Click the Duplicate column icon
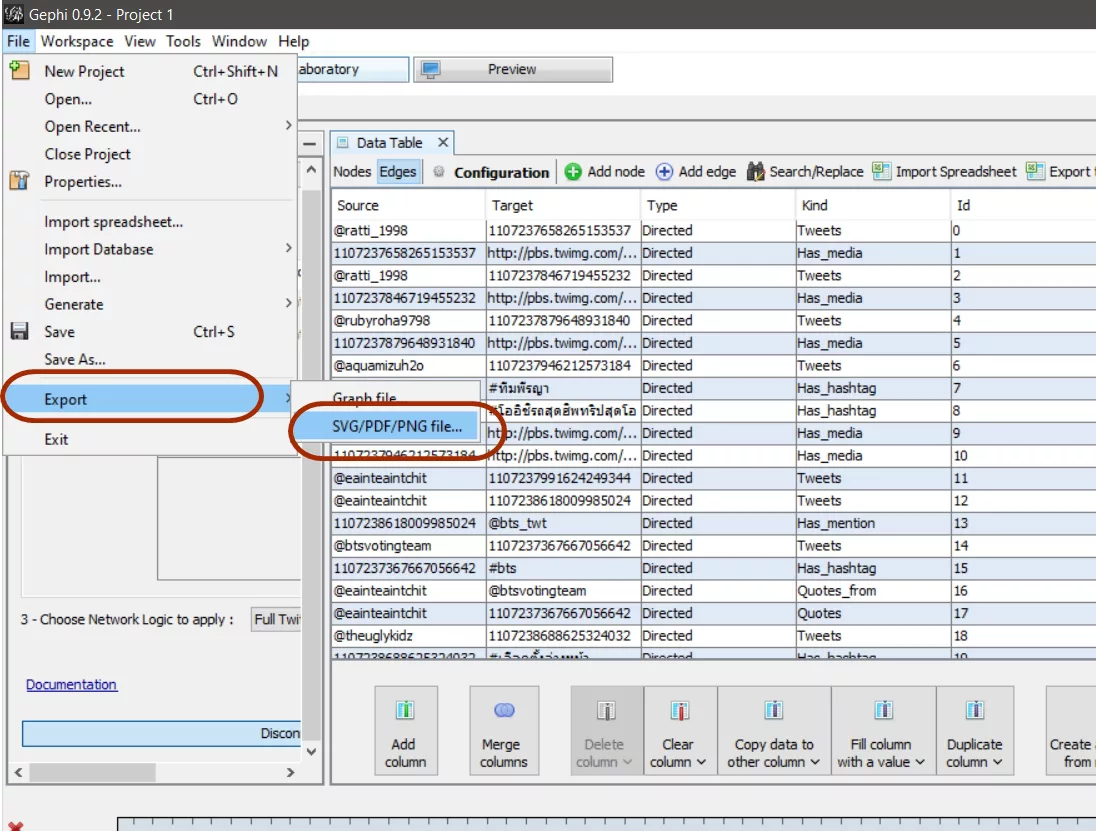This screenshot has width=1096, height=831. 974,710
